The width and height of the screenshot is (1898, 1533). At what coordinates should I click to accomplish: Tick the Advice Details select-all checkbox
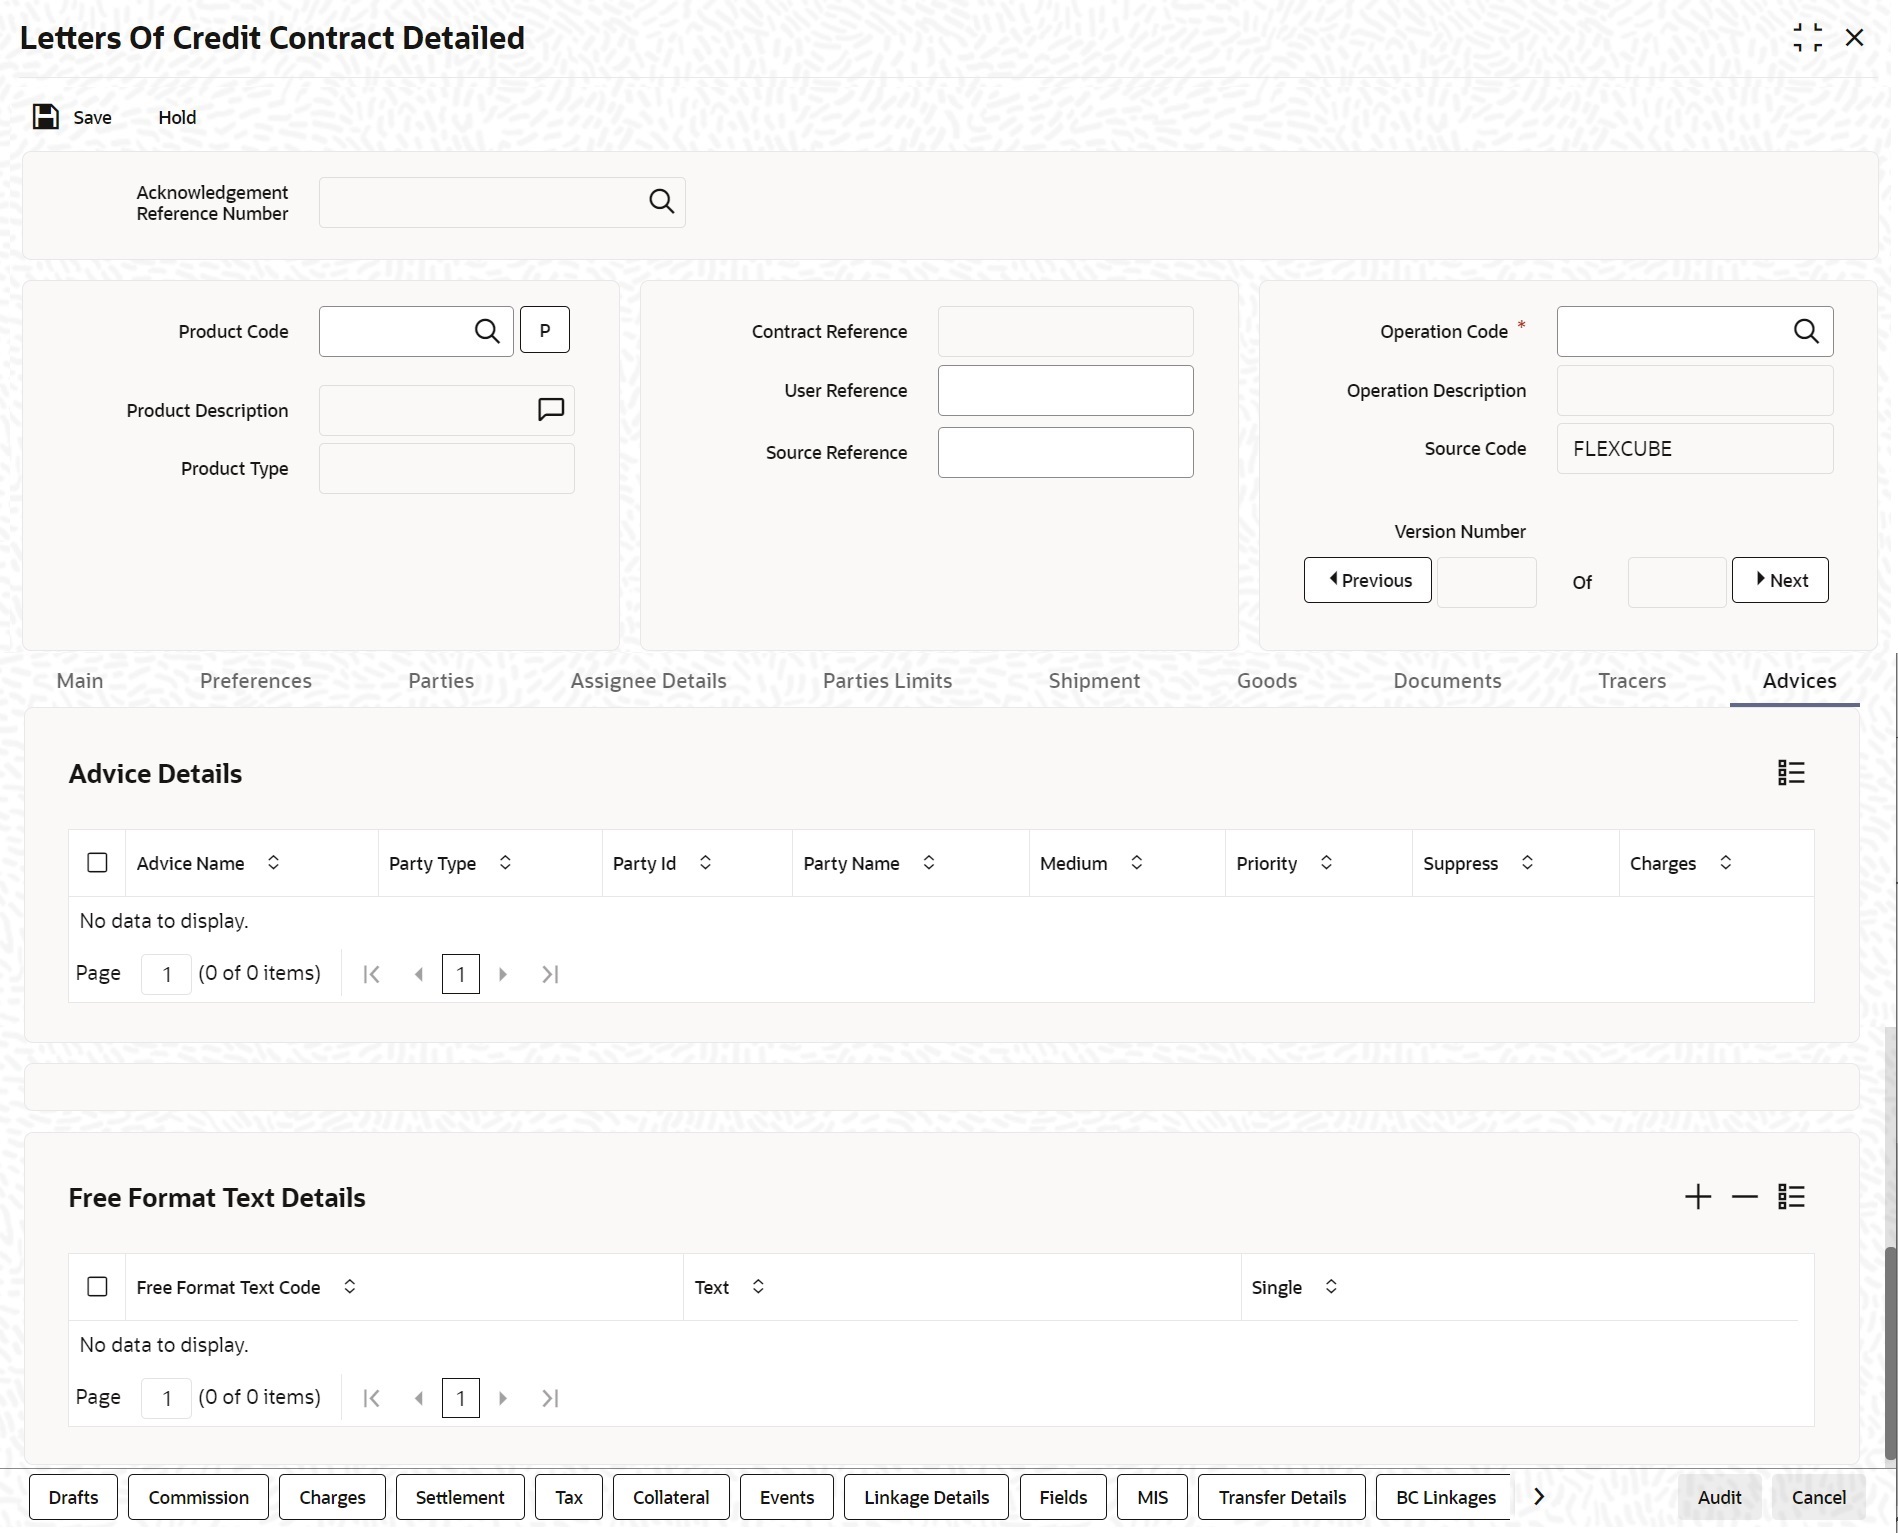pyautogui.click(x=97, y=863)
